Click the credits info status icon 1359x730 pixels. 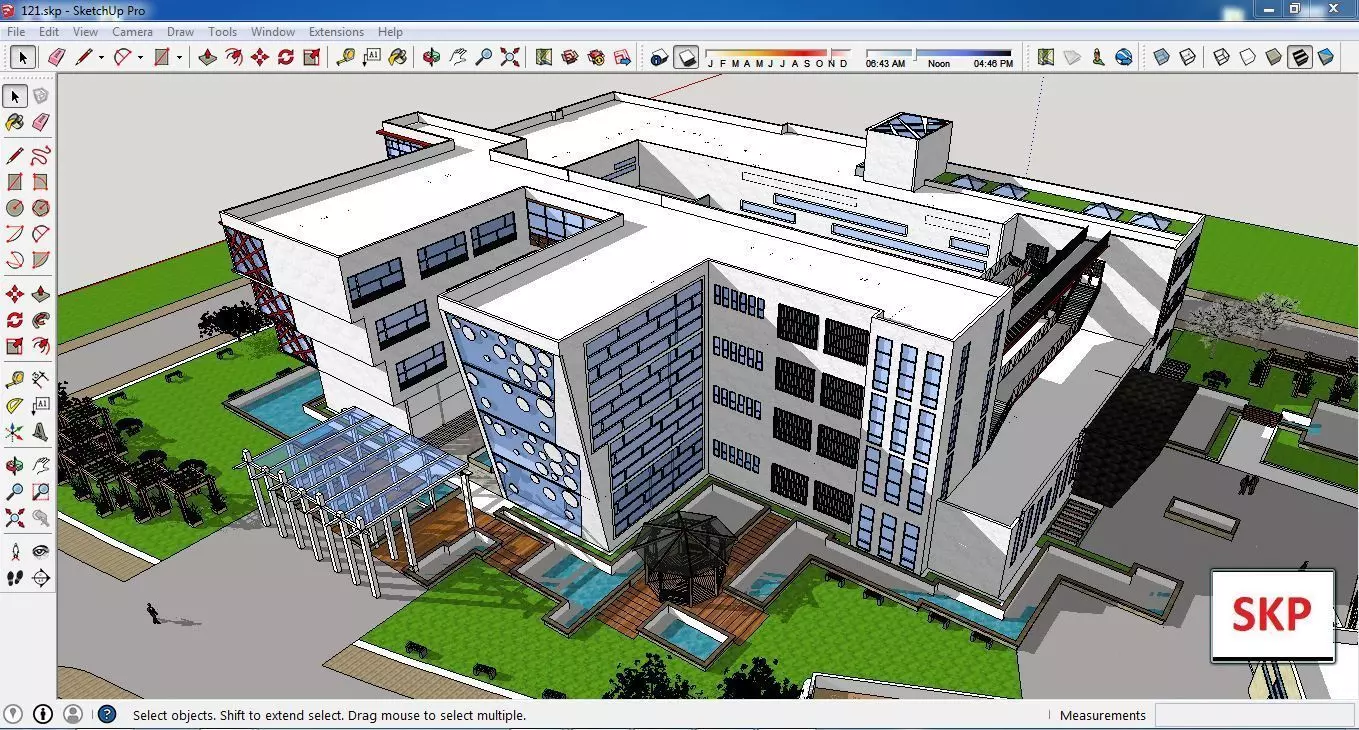coord(43,714)
